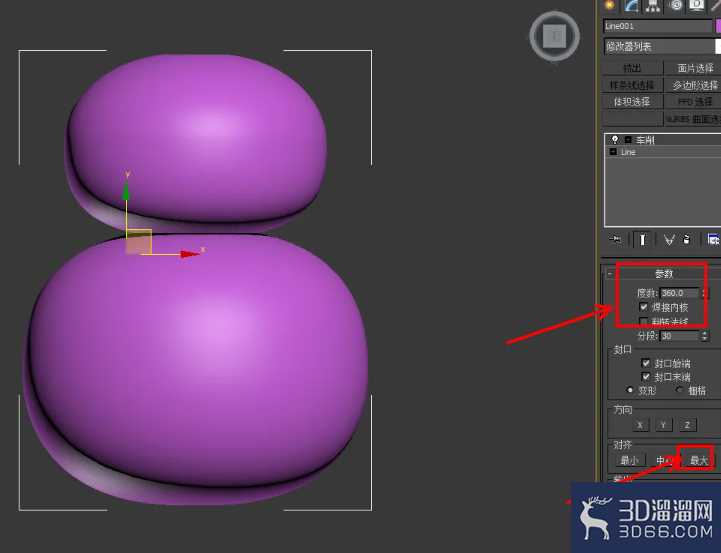Select the 变形 radio button
This screenshot has height=553, width=721.
click(630, 390)
